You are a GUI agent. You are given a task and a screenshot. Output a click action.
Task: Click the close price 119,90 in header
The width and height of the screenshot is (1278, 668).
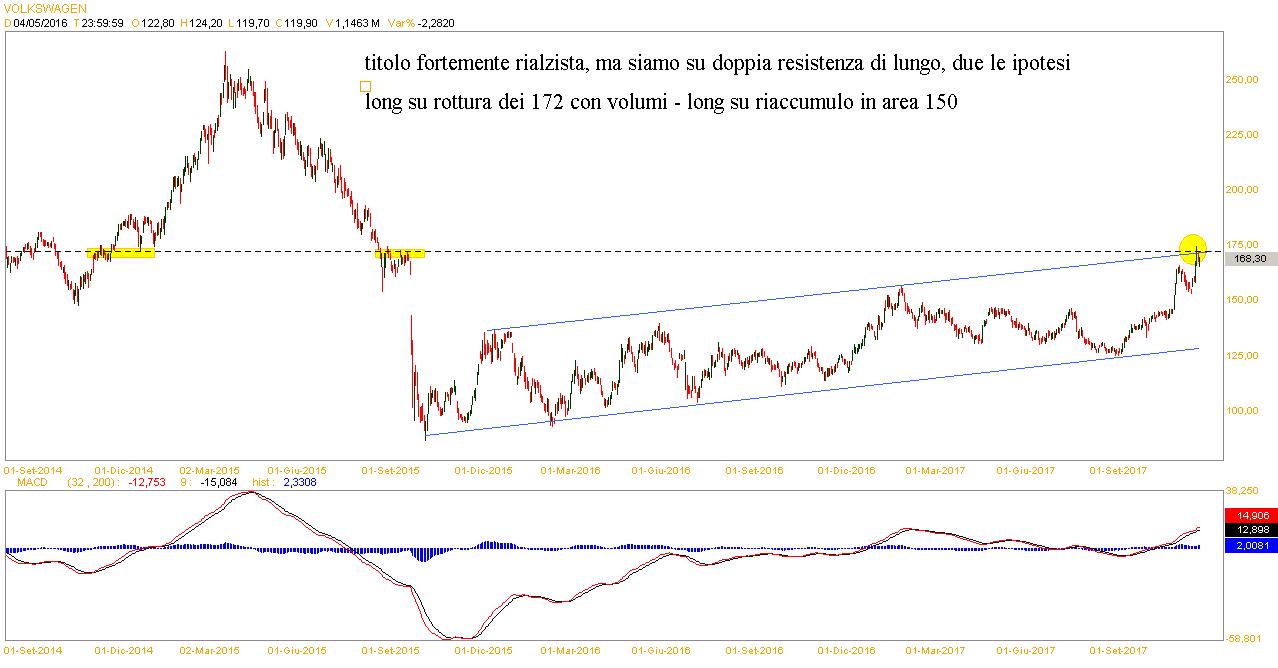tap(302, 22)
